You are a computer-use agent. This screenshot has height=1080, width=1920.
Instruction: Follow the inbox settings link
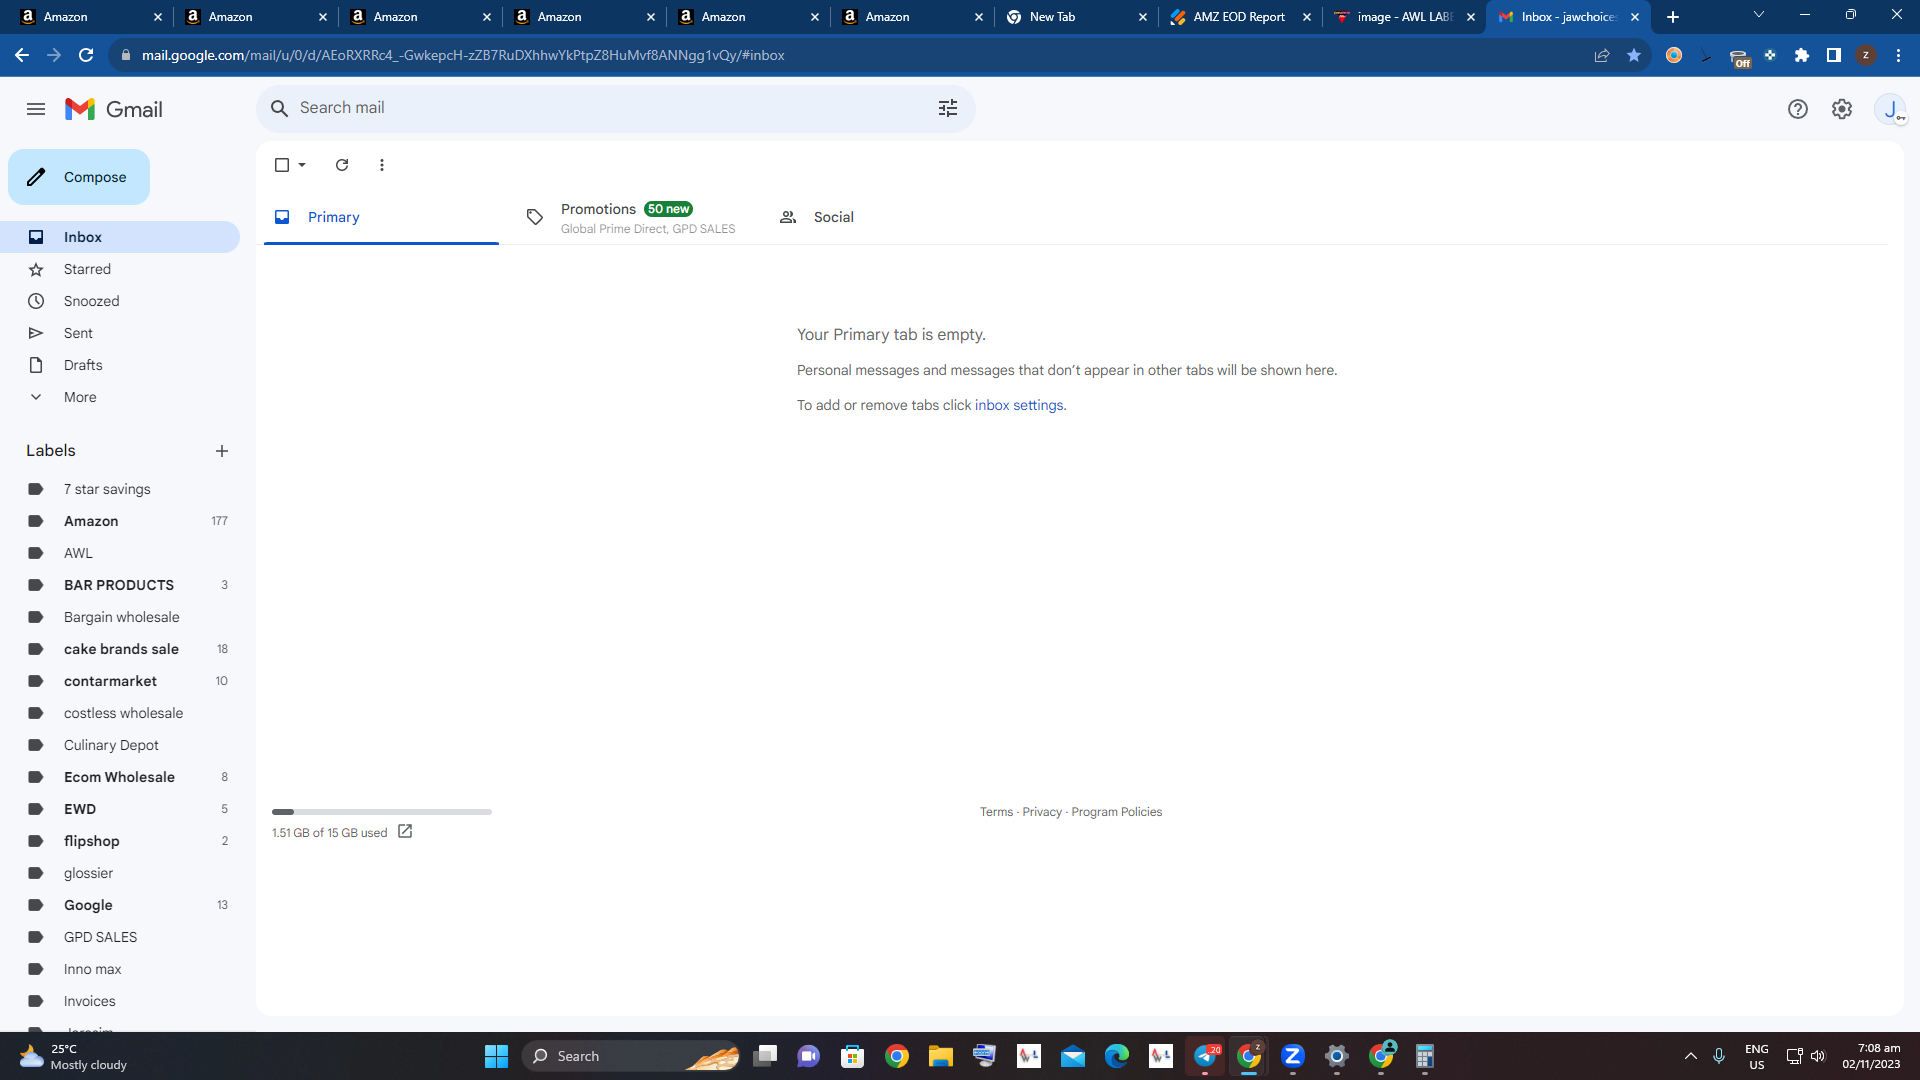[1019, 405]
